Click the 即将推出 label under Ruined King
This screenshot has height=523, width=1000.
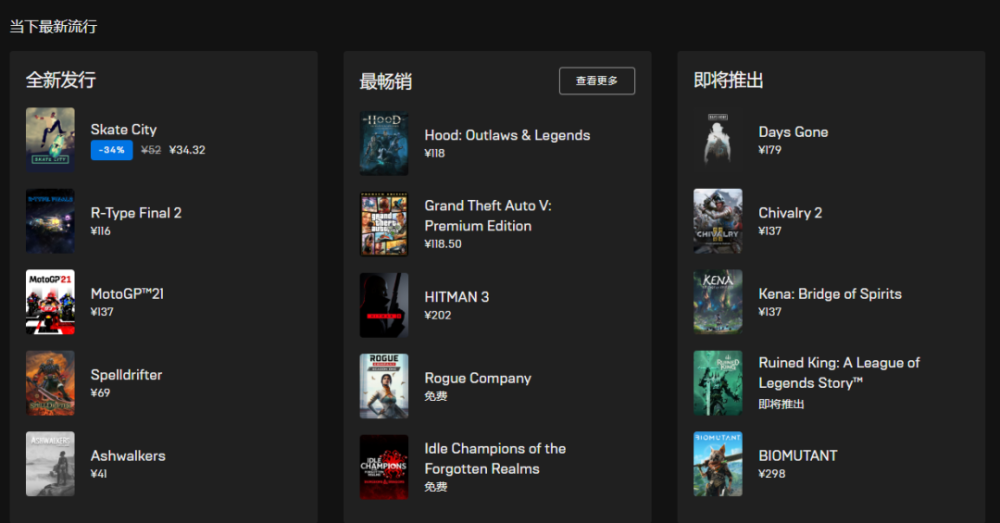781,404
